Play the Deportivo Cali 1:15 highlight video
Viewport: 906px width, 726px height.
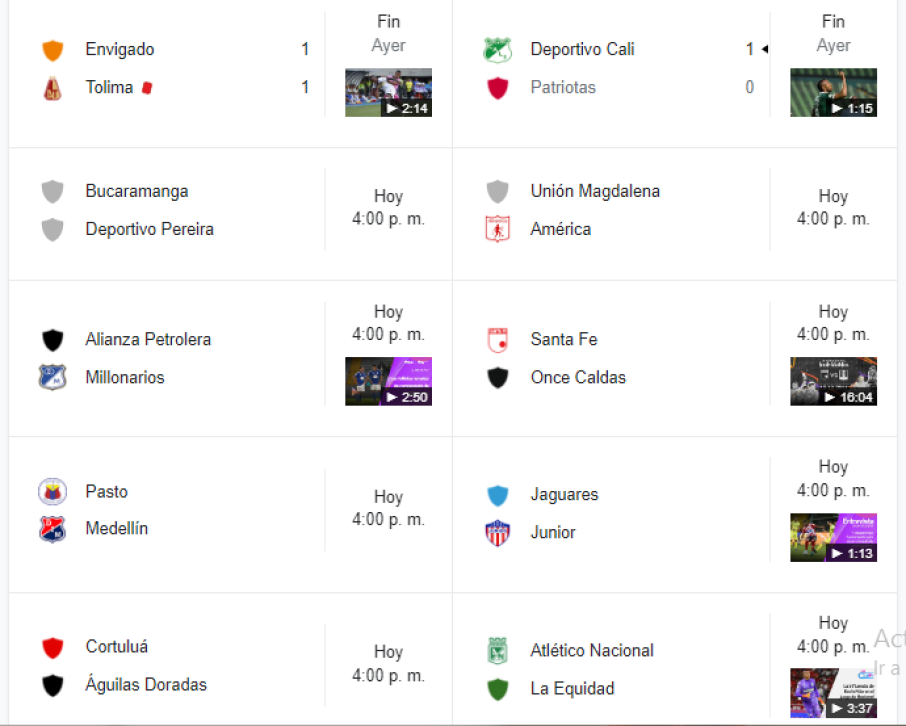pos(833,93)
